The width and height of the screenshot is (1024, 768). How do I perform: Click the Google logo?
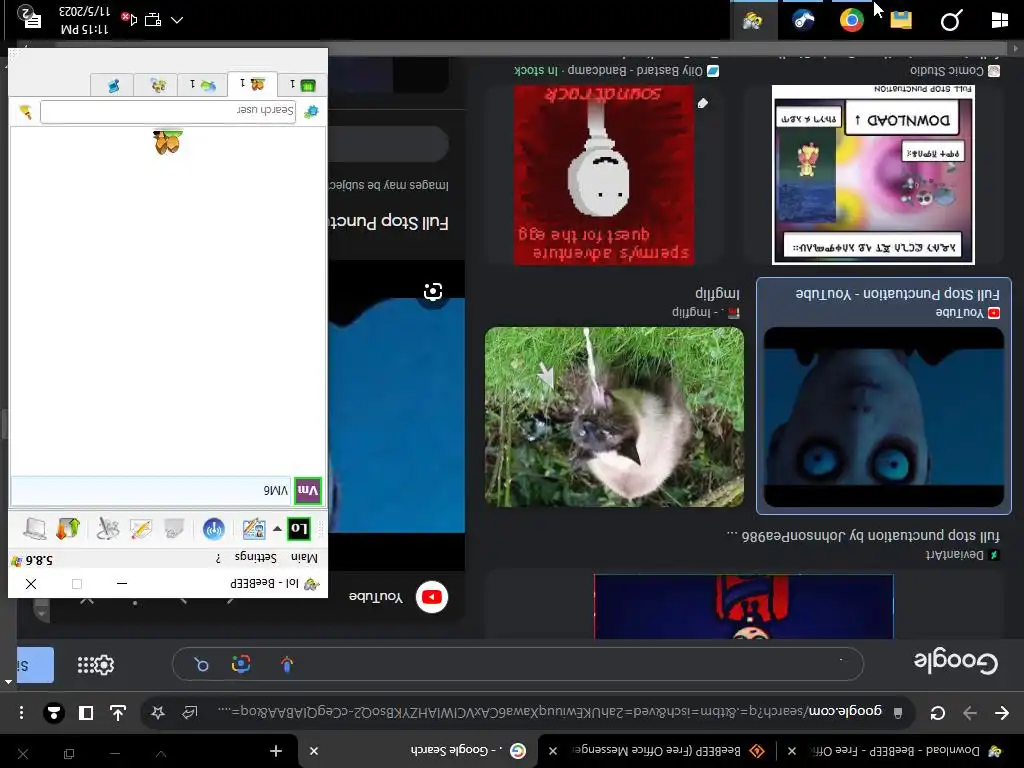click(x=955, y=662)
